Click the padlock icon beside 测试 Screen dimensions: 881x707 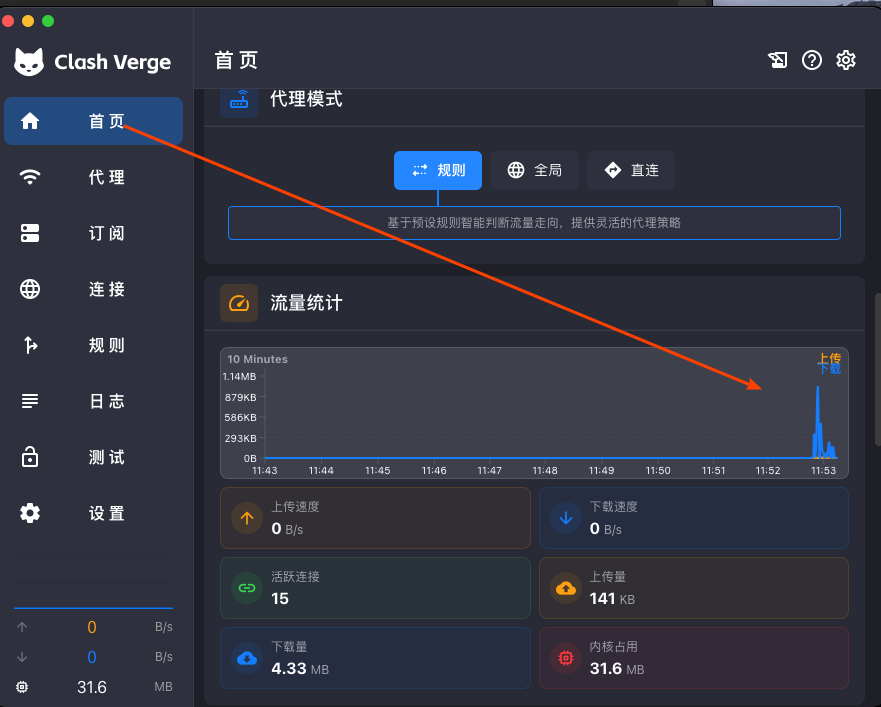30,456
